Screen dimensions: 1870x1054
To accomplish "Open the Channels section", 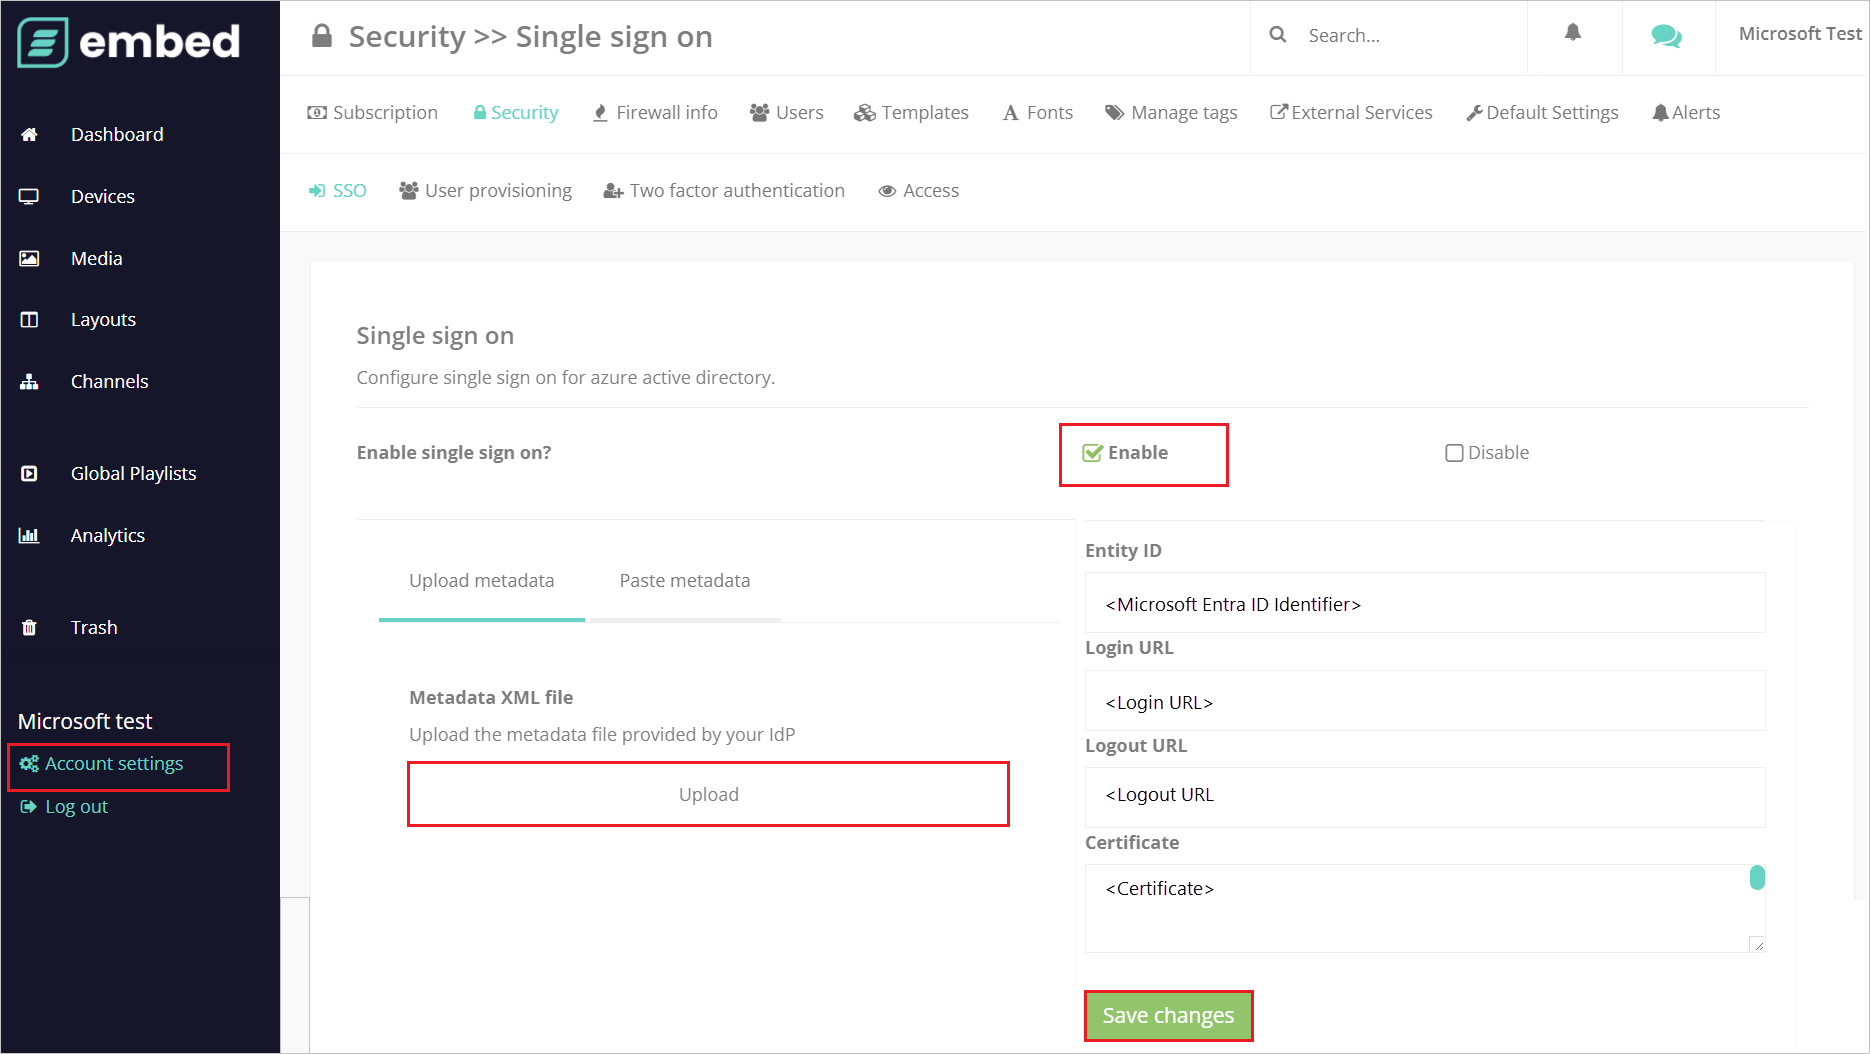I will pyautogui.click(x=109, y=381).
